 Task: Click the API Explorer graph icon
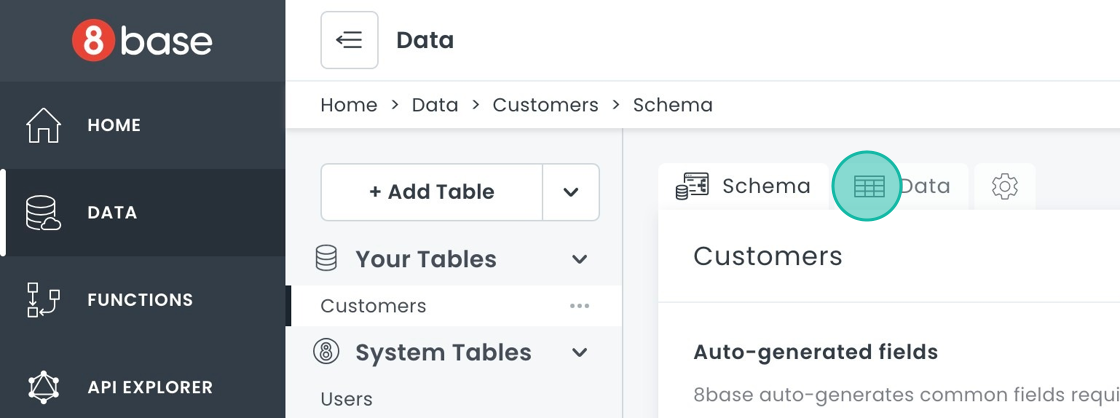[43, 387]
